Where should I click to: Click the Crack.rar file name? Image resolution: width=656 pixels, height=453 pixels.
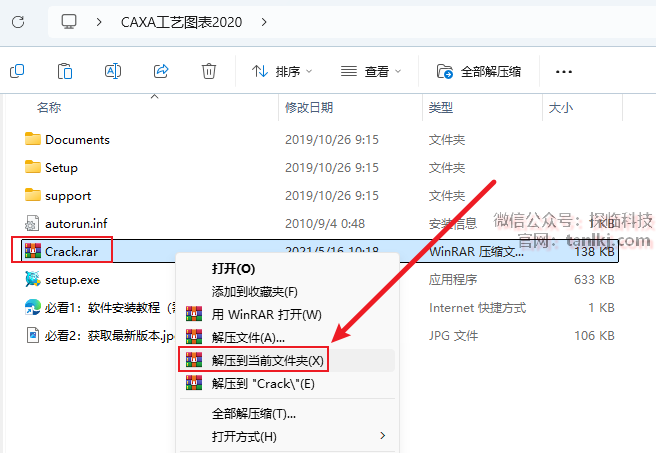pyautogui.click(x=72, y=252)
